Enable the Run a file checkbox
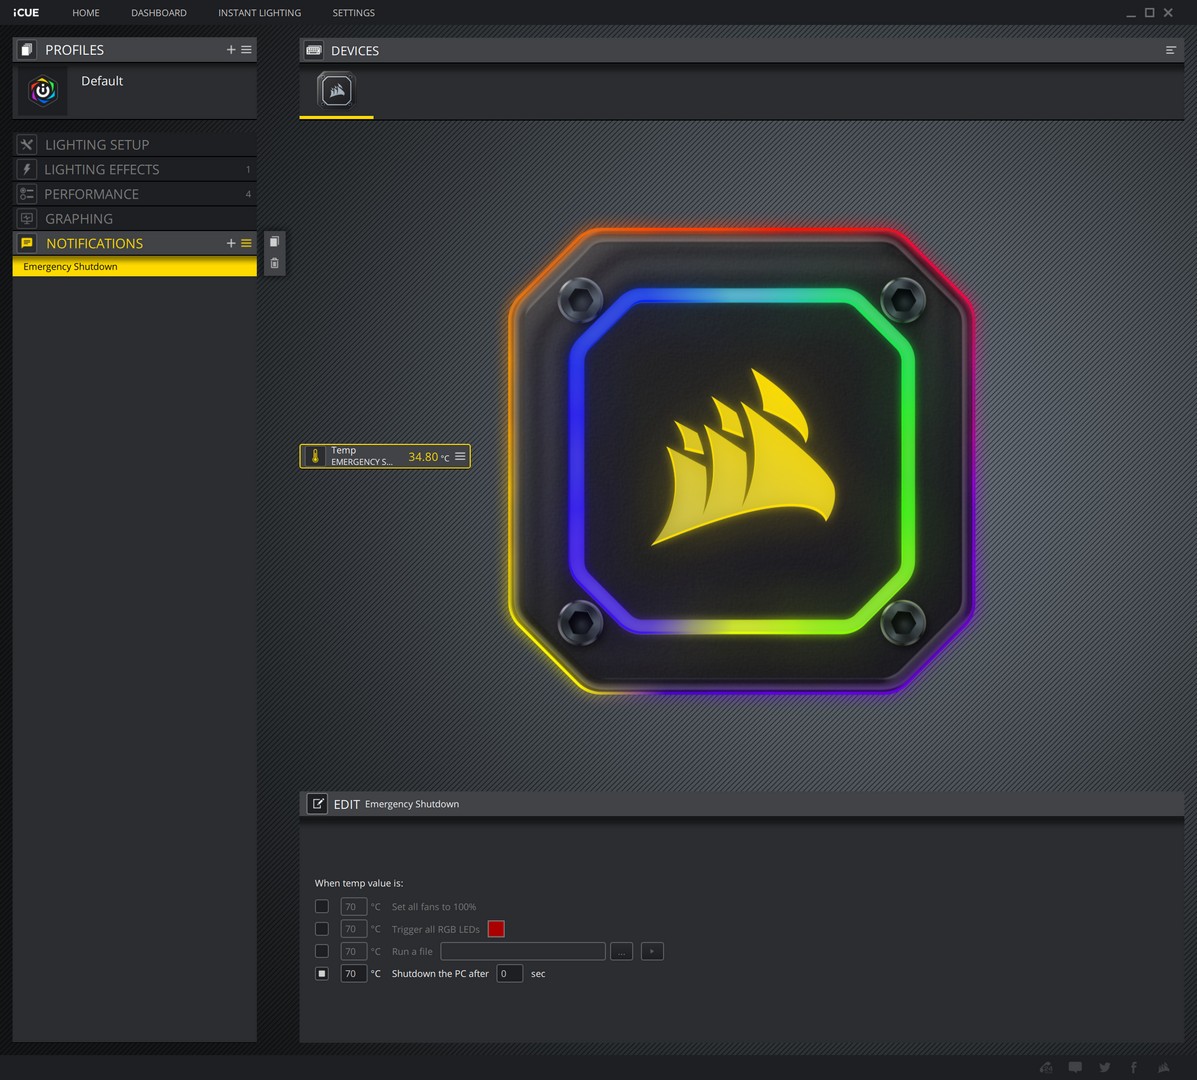 click(321, 951)
